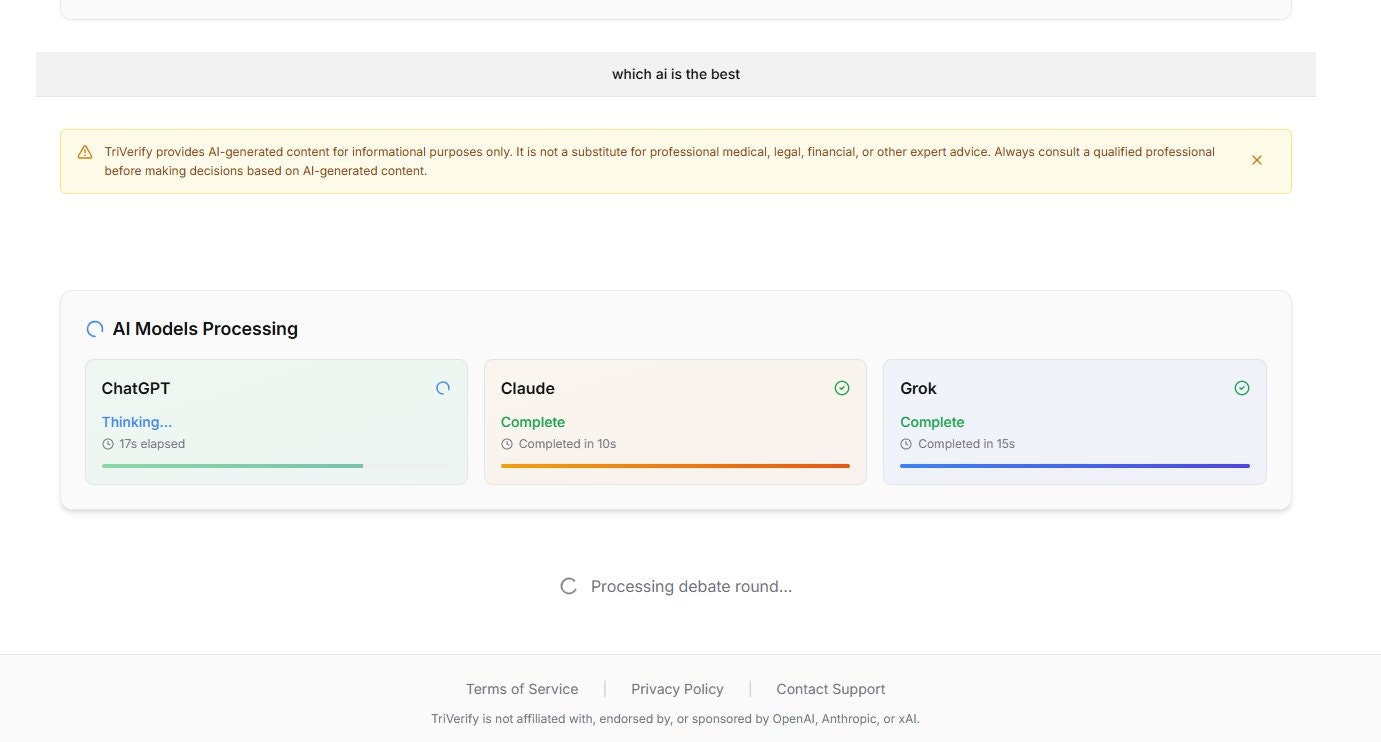Click the spinner beside Processing debate round

click(568, 586)
